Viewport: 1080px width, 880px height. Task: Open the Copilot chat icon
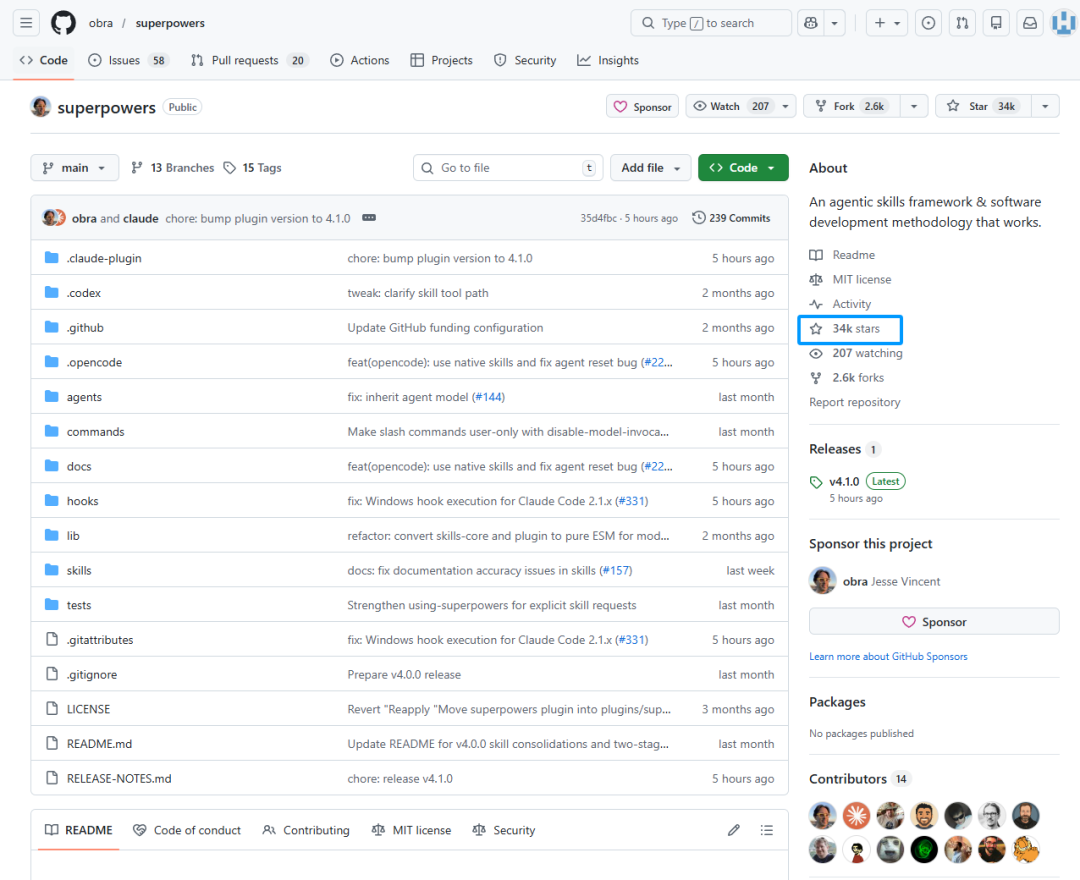coord(810,23)
